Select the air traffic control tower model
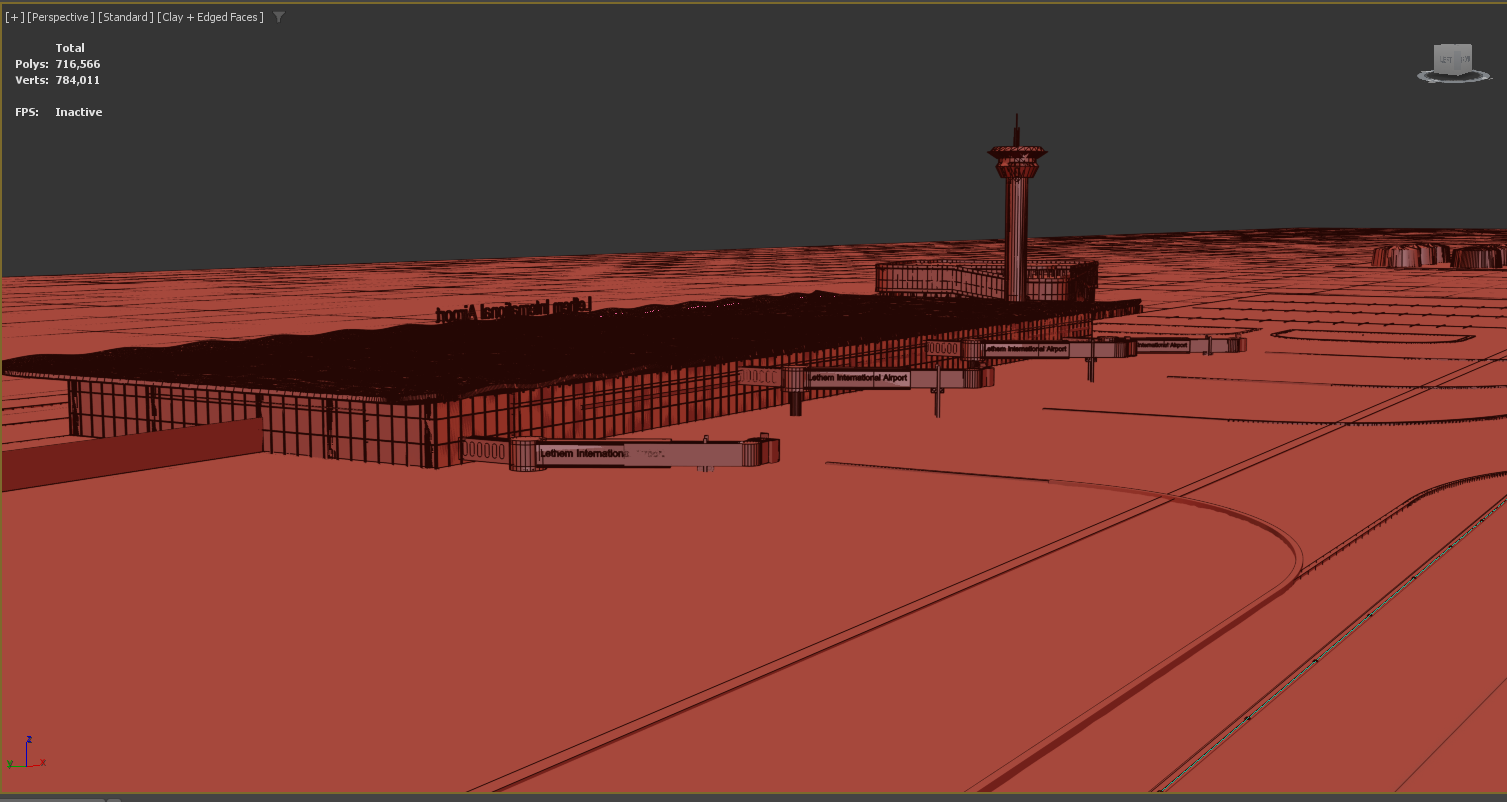 click(x=1017, y=208)
